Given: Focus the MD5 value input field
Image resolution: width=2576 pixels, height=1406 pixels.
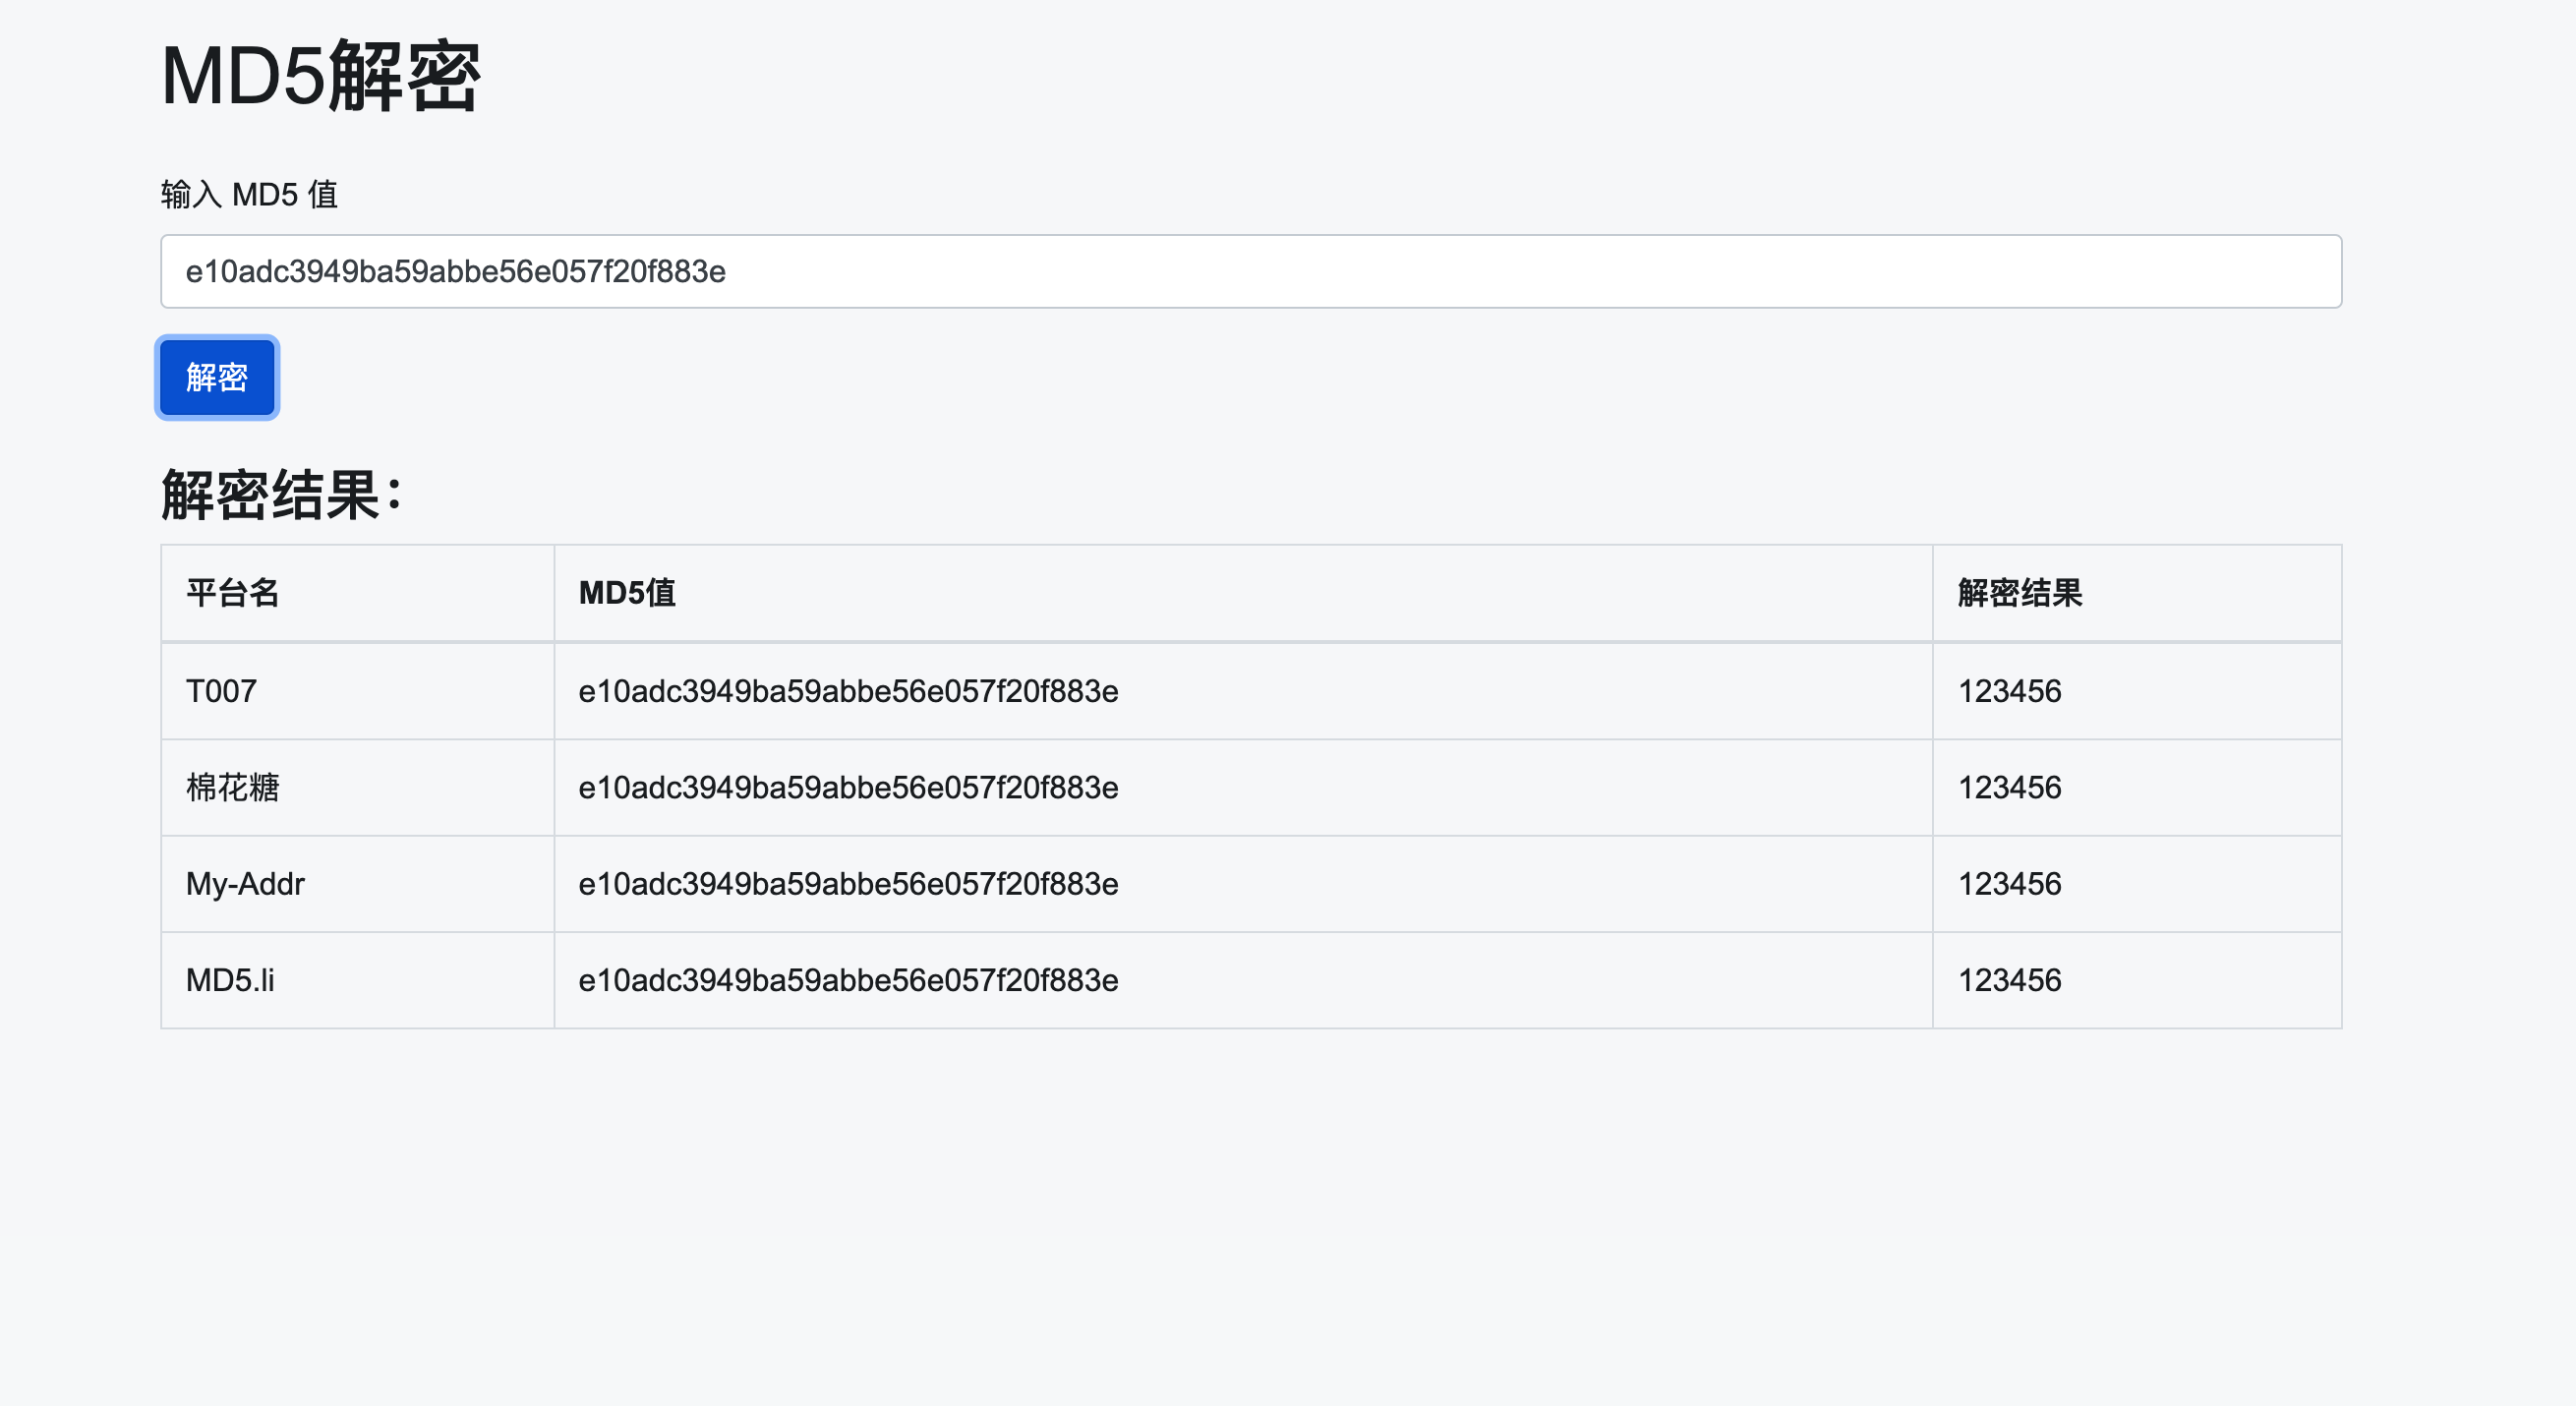Looking at the screenshot, I should (1250, 271).
